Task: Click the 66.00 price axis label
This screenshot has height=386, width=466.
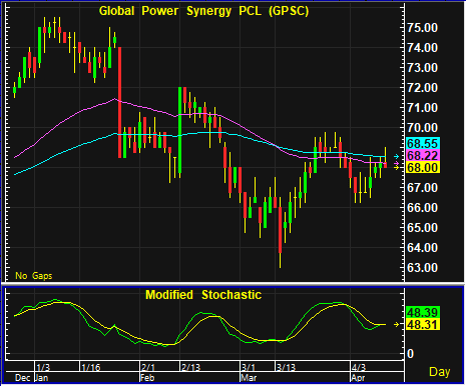Action: click(422, 208)
